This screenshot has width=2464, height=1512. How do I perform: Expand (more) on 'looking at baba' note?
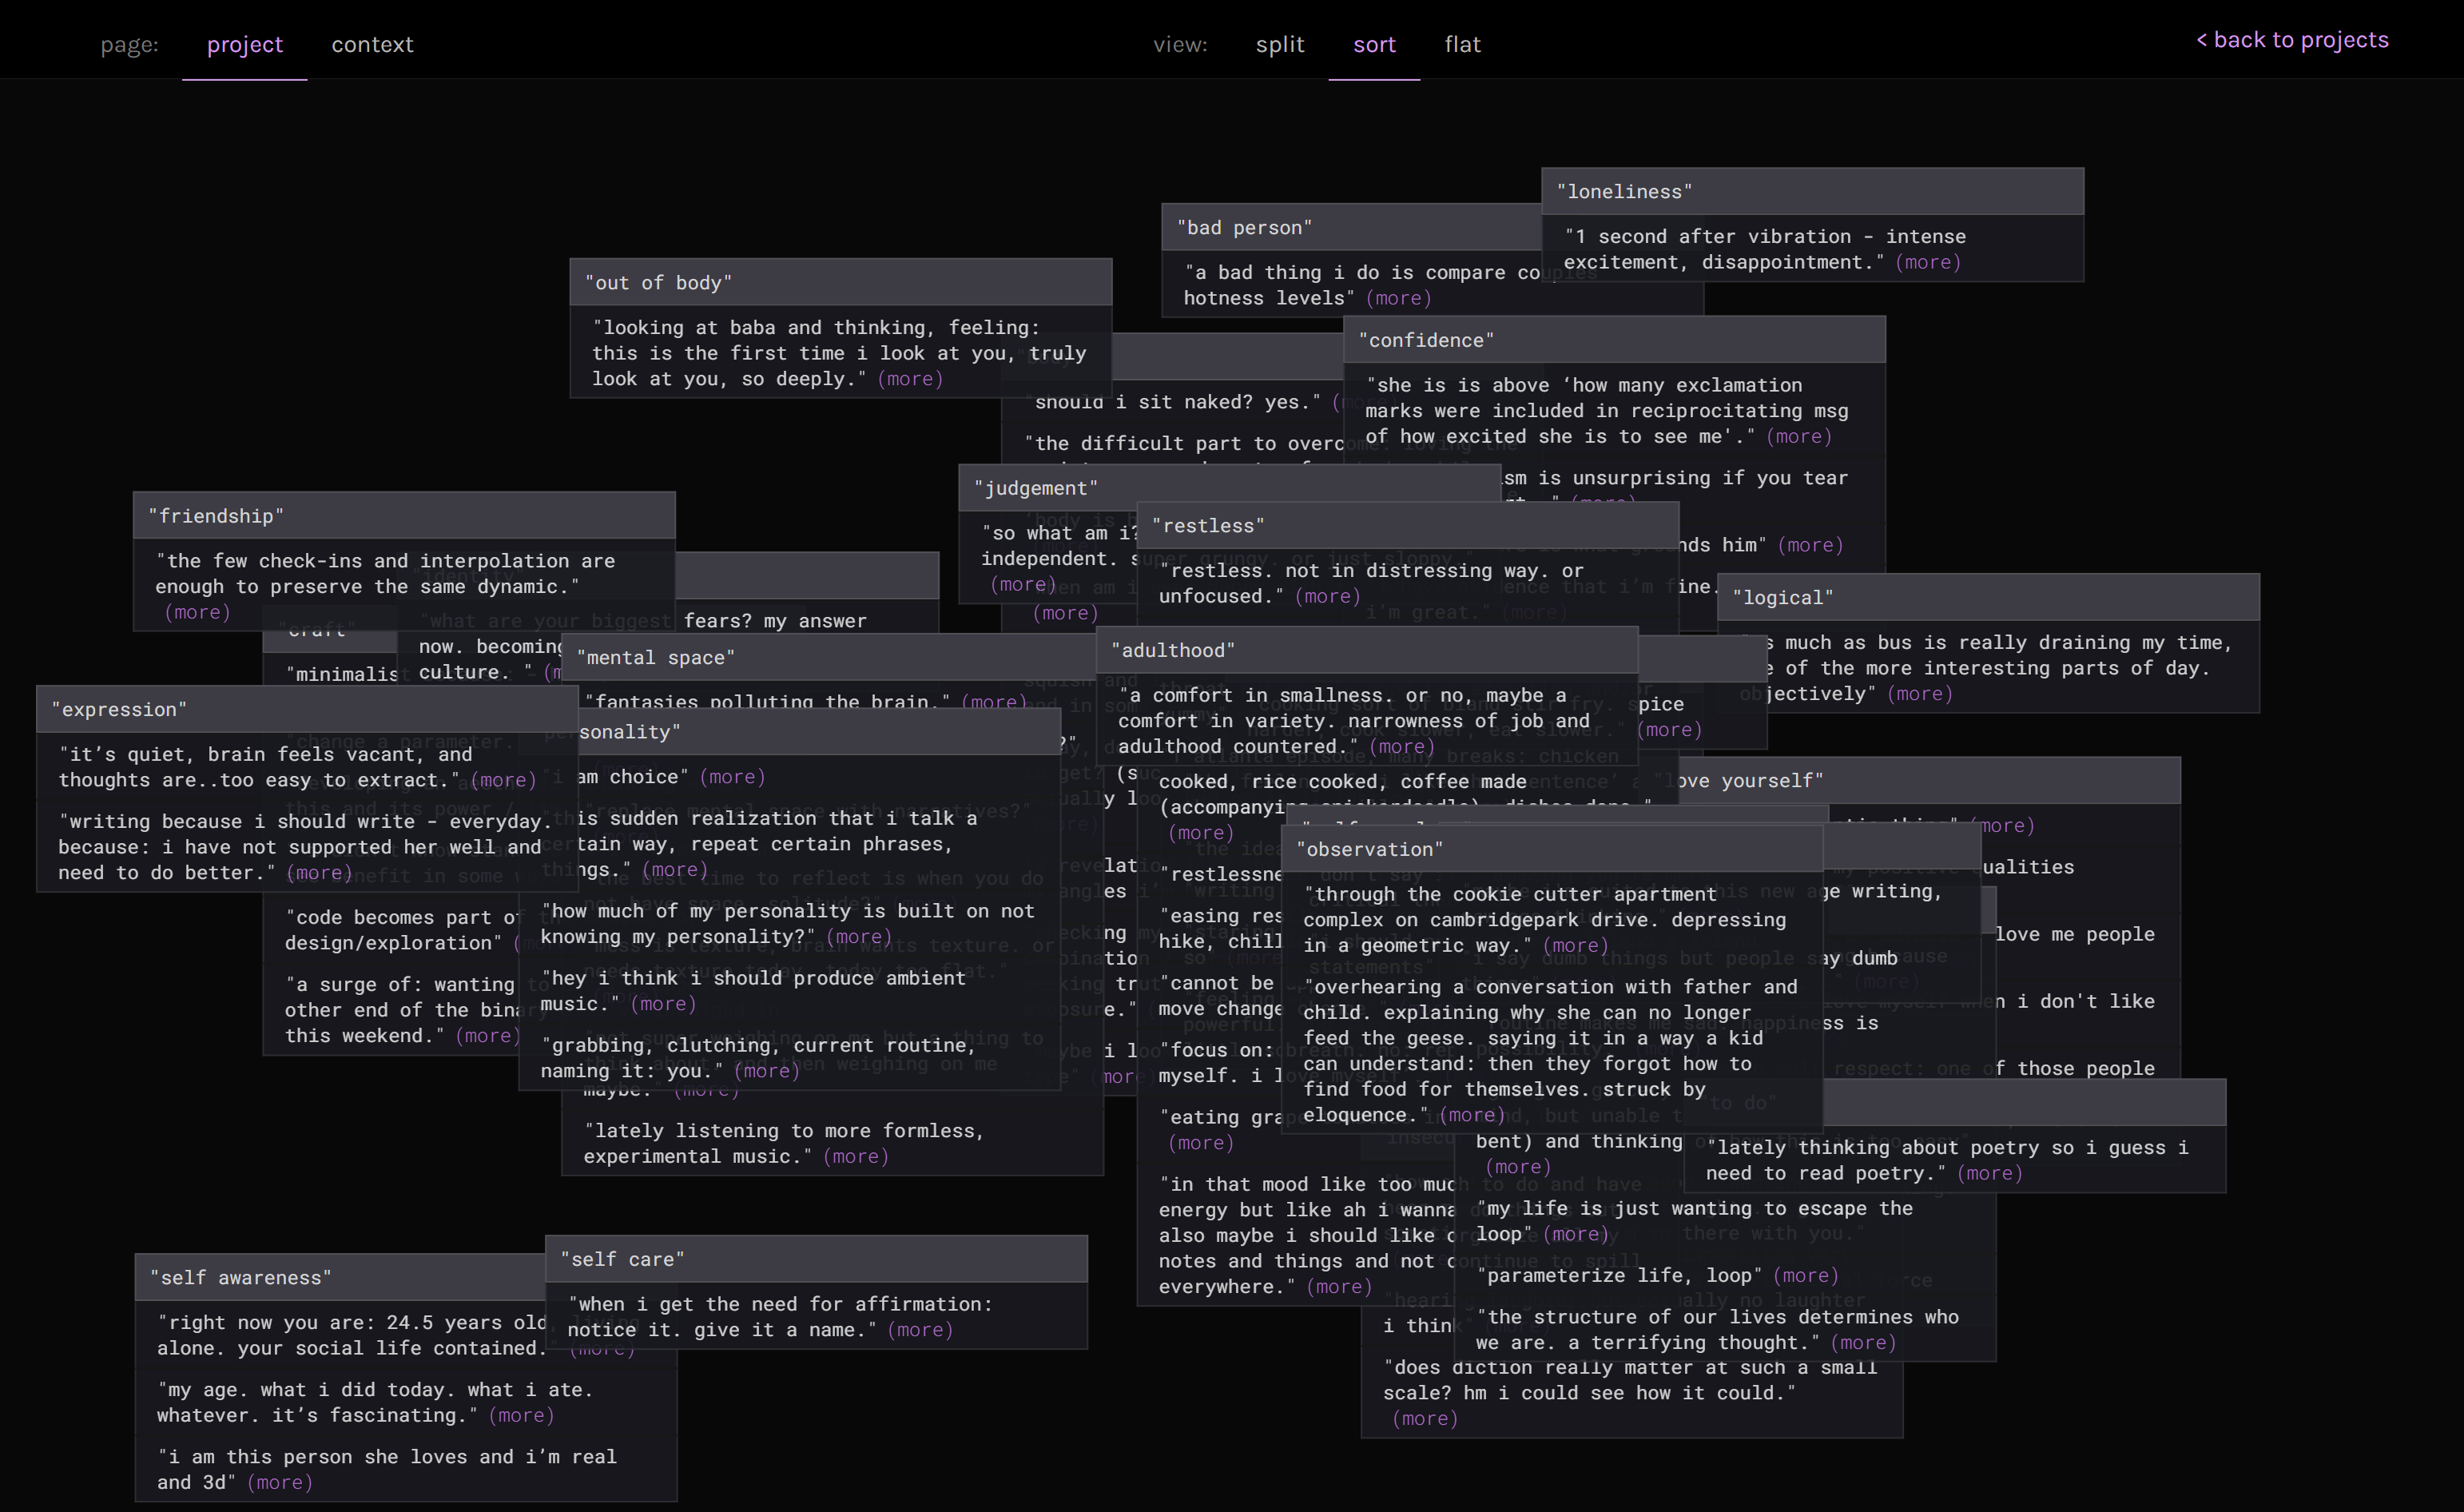pos(910,379)
